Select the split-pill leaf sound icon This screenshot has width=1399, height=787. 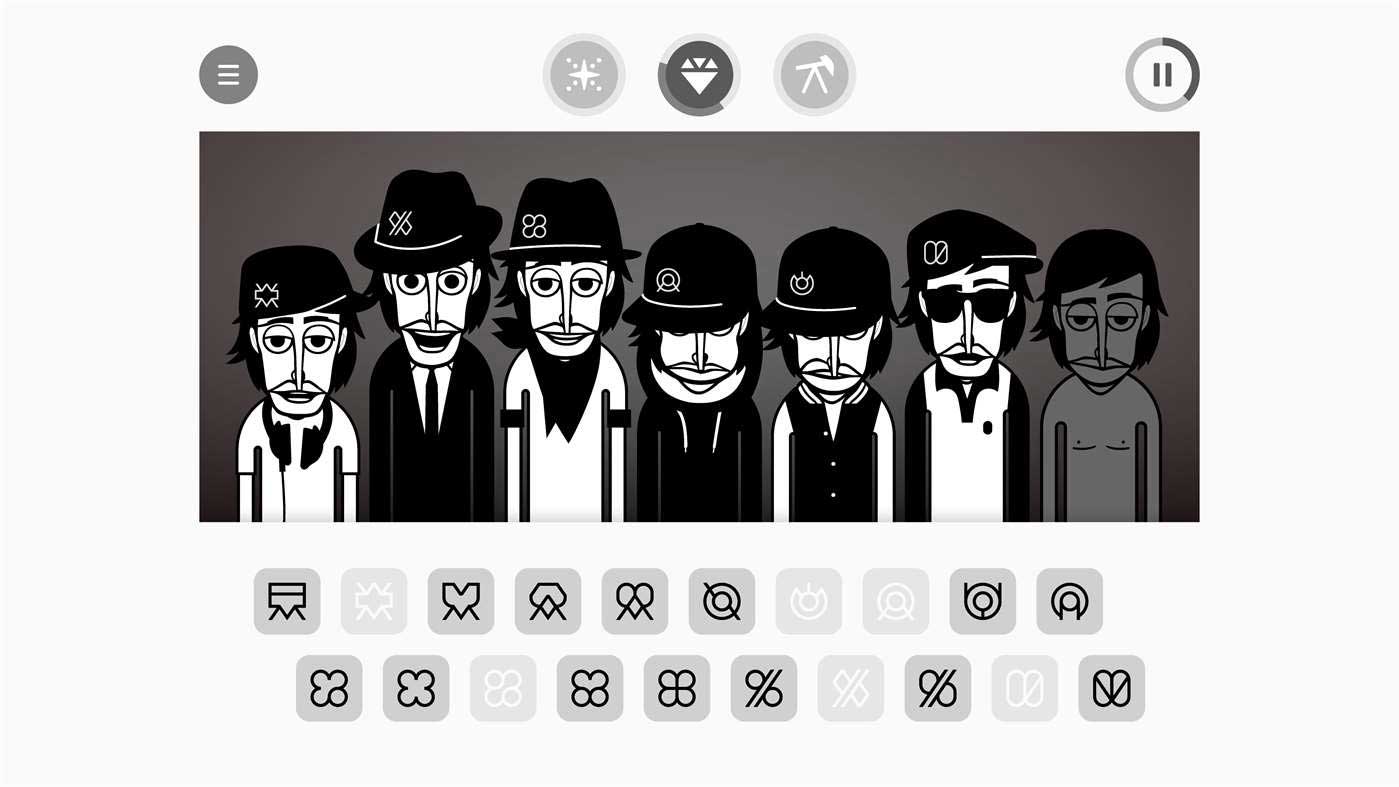1112,688
